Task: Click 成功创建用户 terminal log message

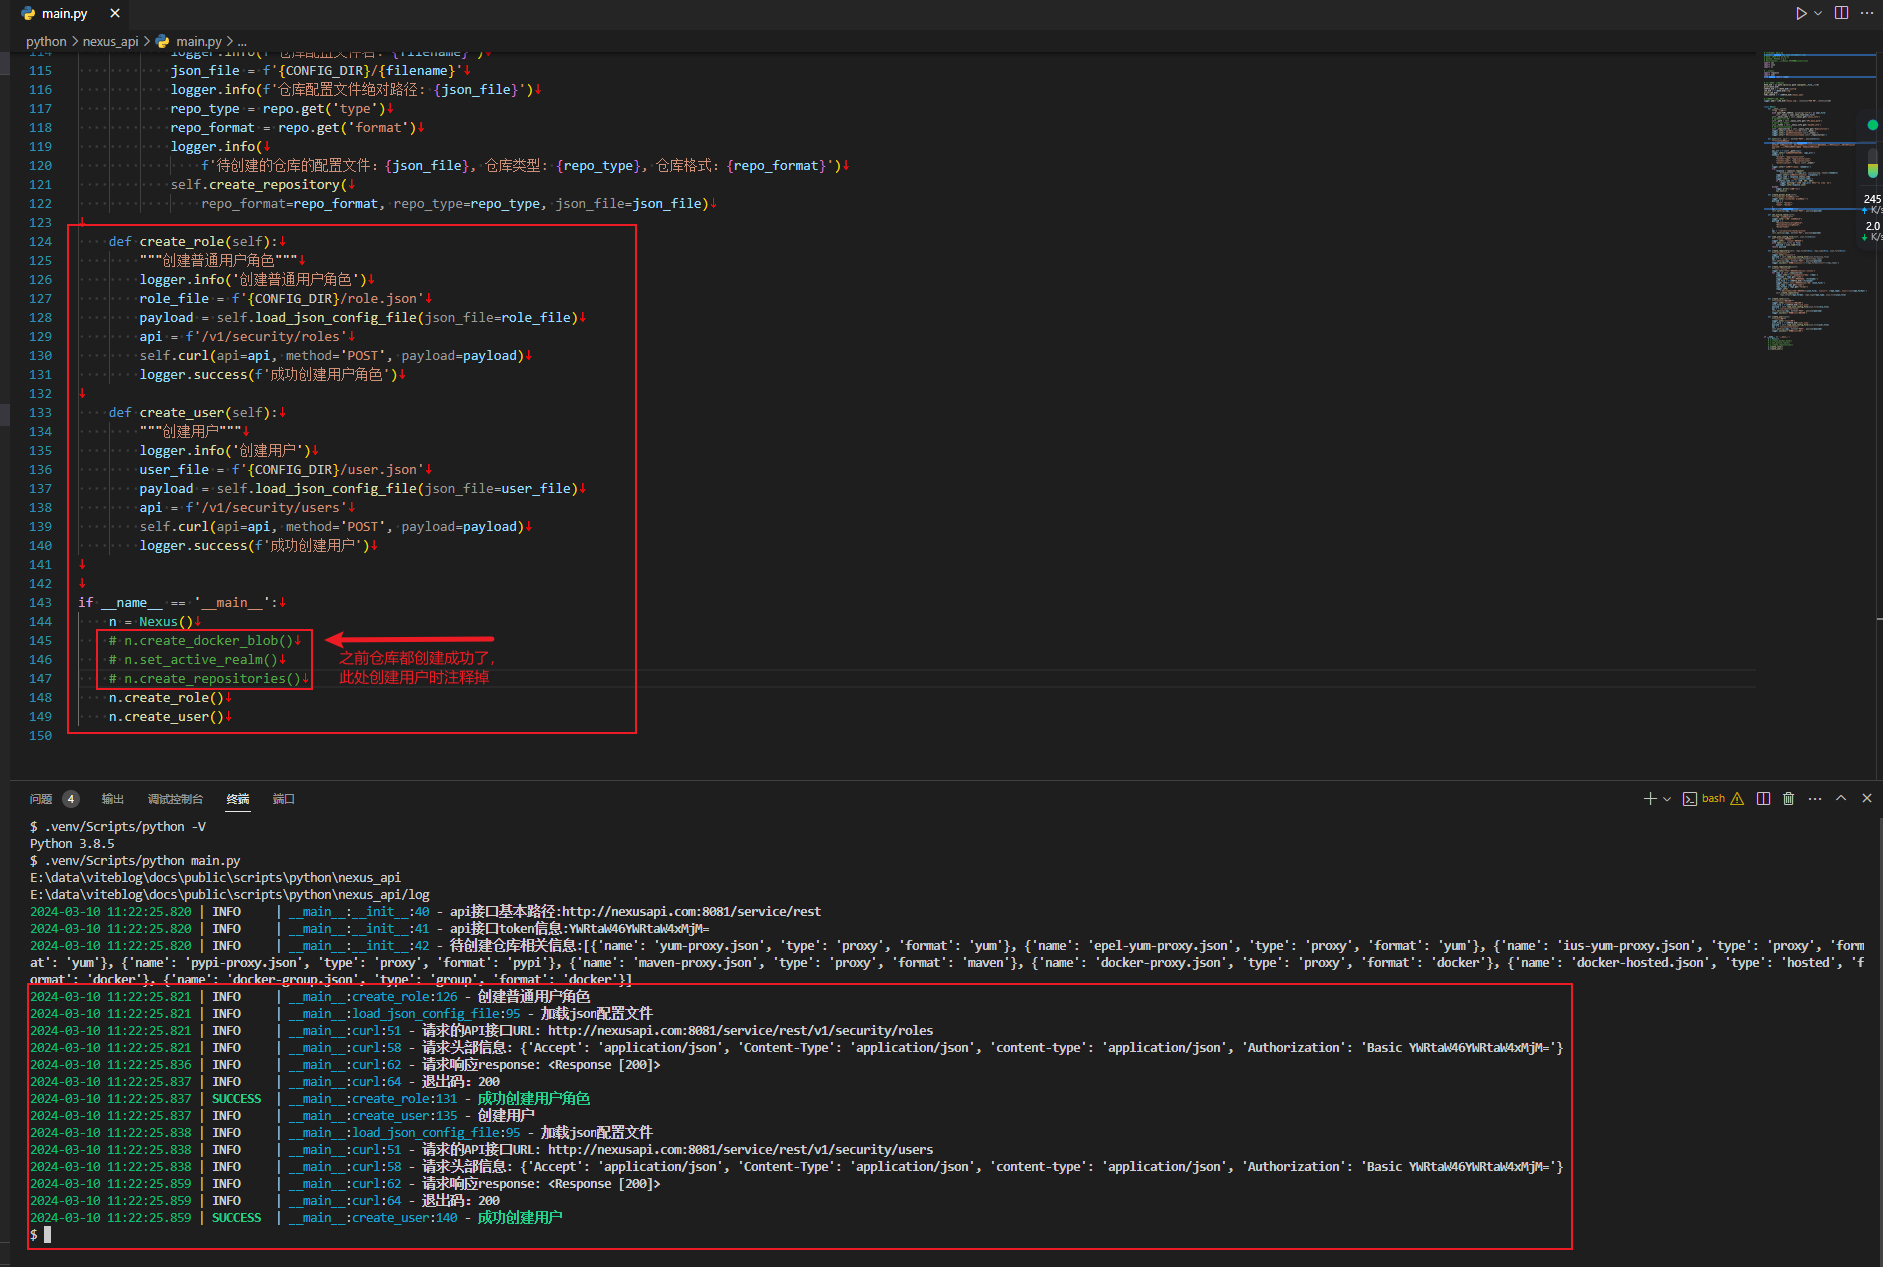Action: 520,1217
